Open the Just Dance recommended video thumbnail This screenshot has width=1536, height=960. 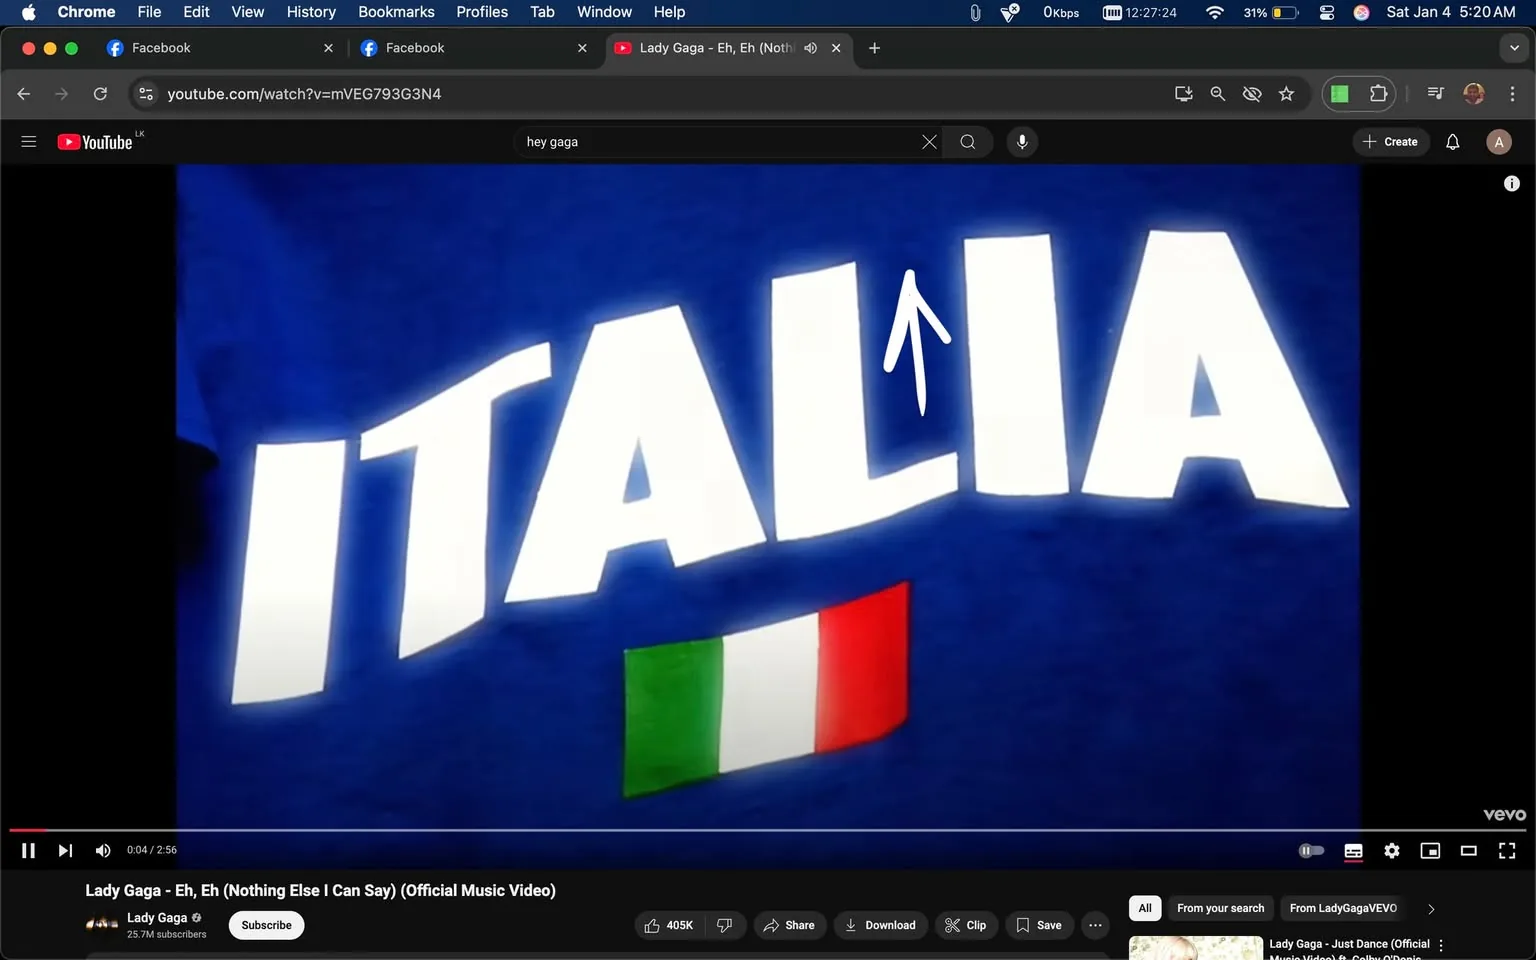[x=1194, y=946]
